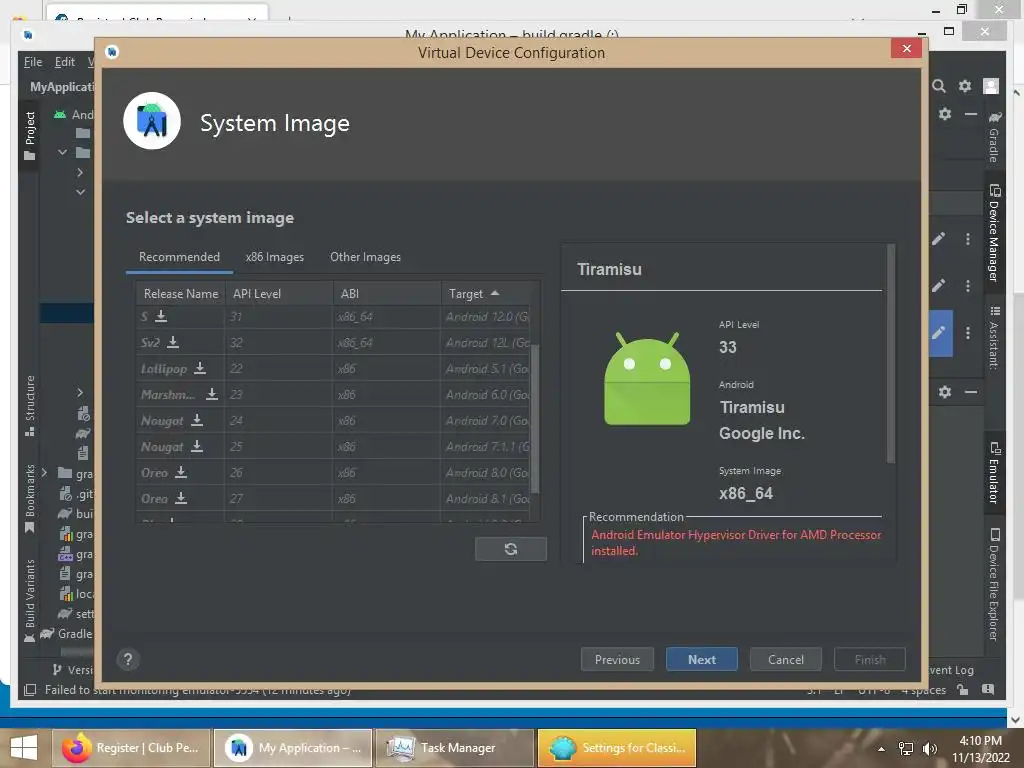This screenshot has height=768, width=1024.
Task: Sort by ABI column header
Action: 387,294
